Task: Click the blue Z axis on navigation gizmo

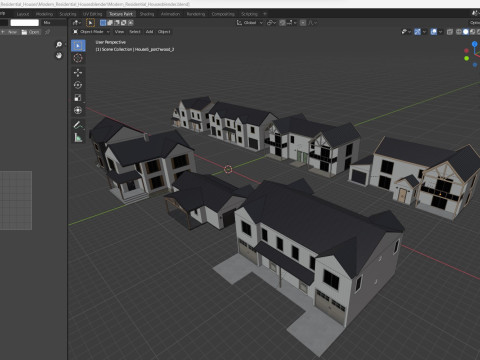Action: 475,44
